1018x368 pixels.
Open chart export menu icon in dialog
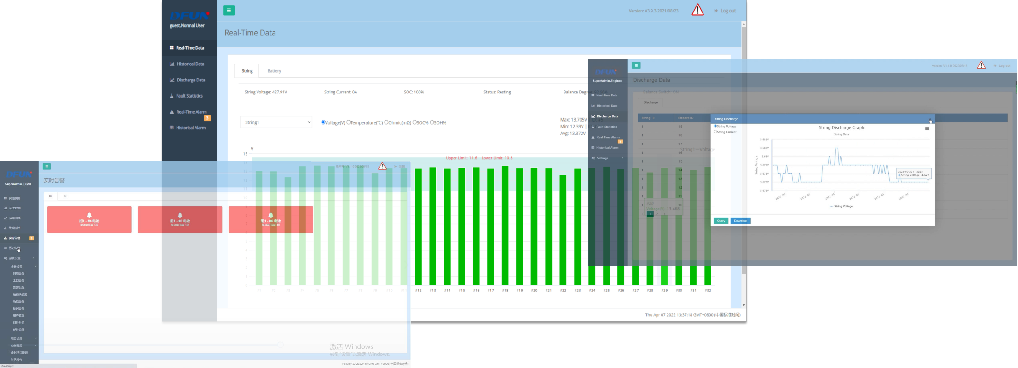pyautogui.click(x=926, y=129)
